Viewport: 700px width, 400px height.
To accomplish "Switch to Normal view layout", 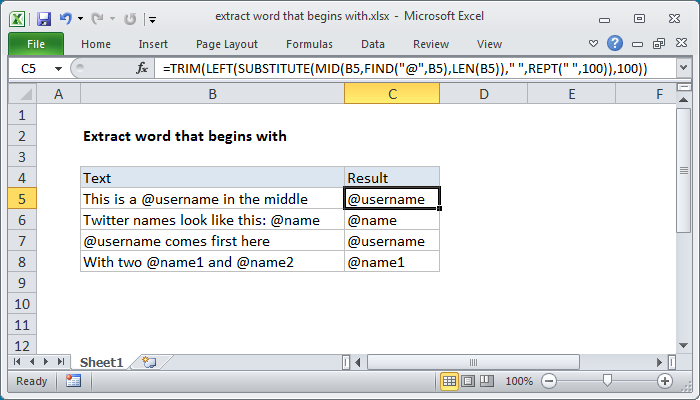I will click(450, 381).
